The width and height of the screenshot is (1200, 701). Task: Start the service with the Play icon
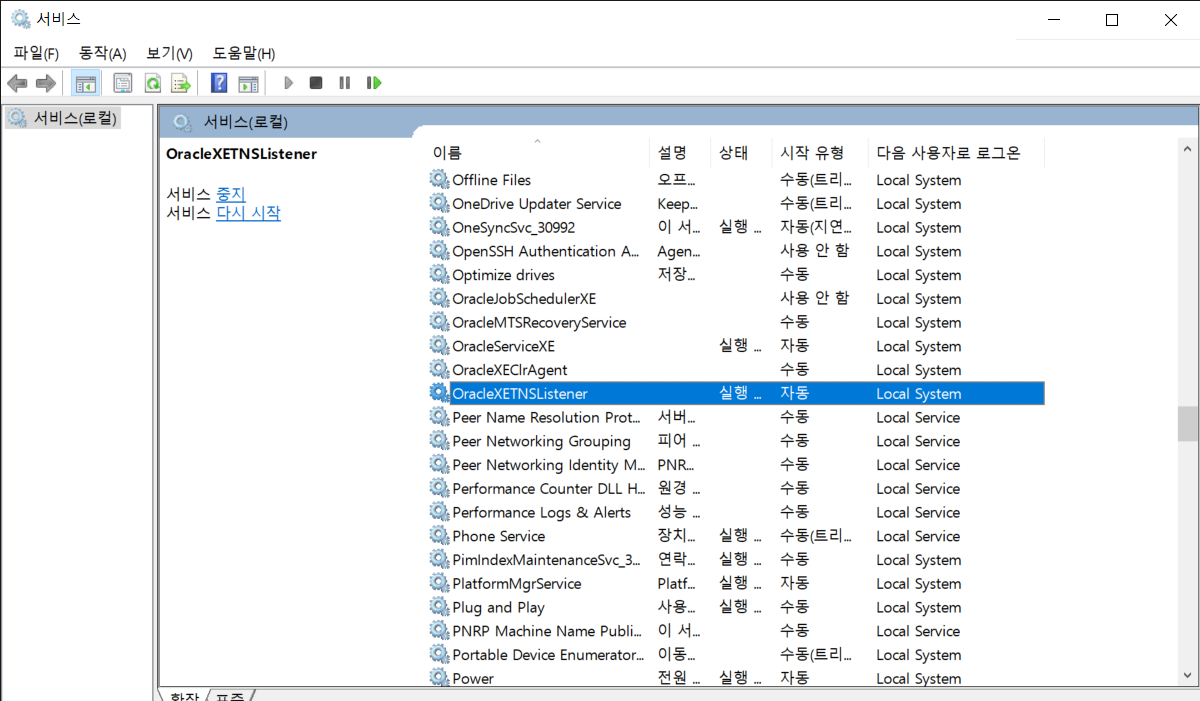pos(288,83)
